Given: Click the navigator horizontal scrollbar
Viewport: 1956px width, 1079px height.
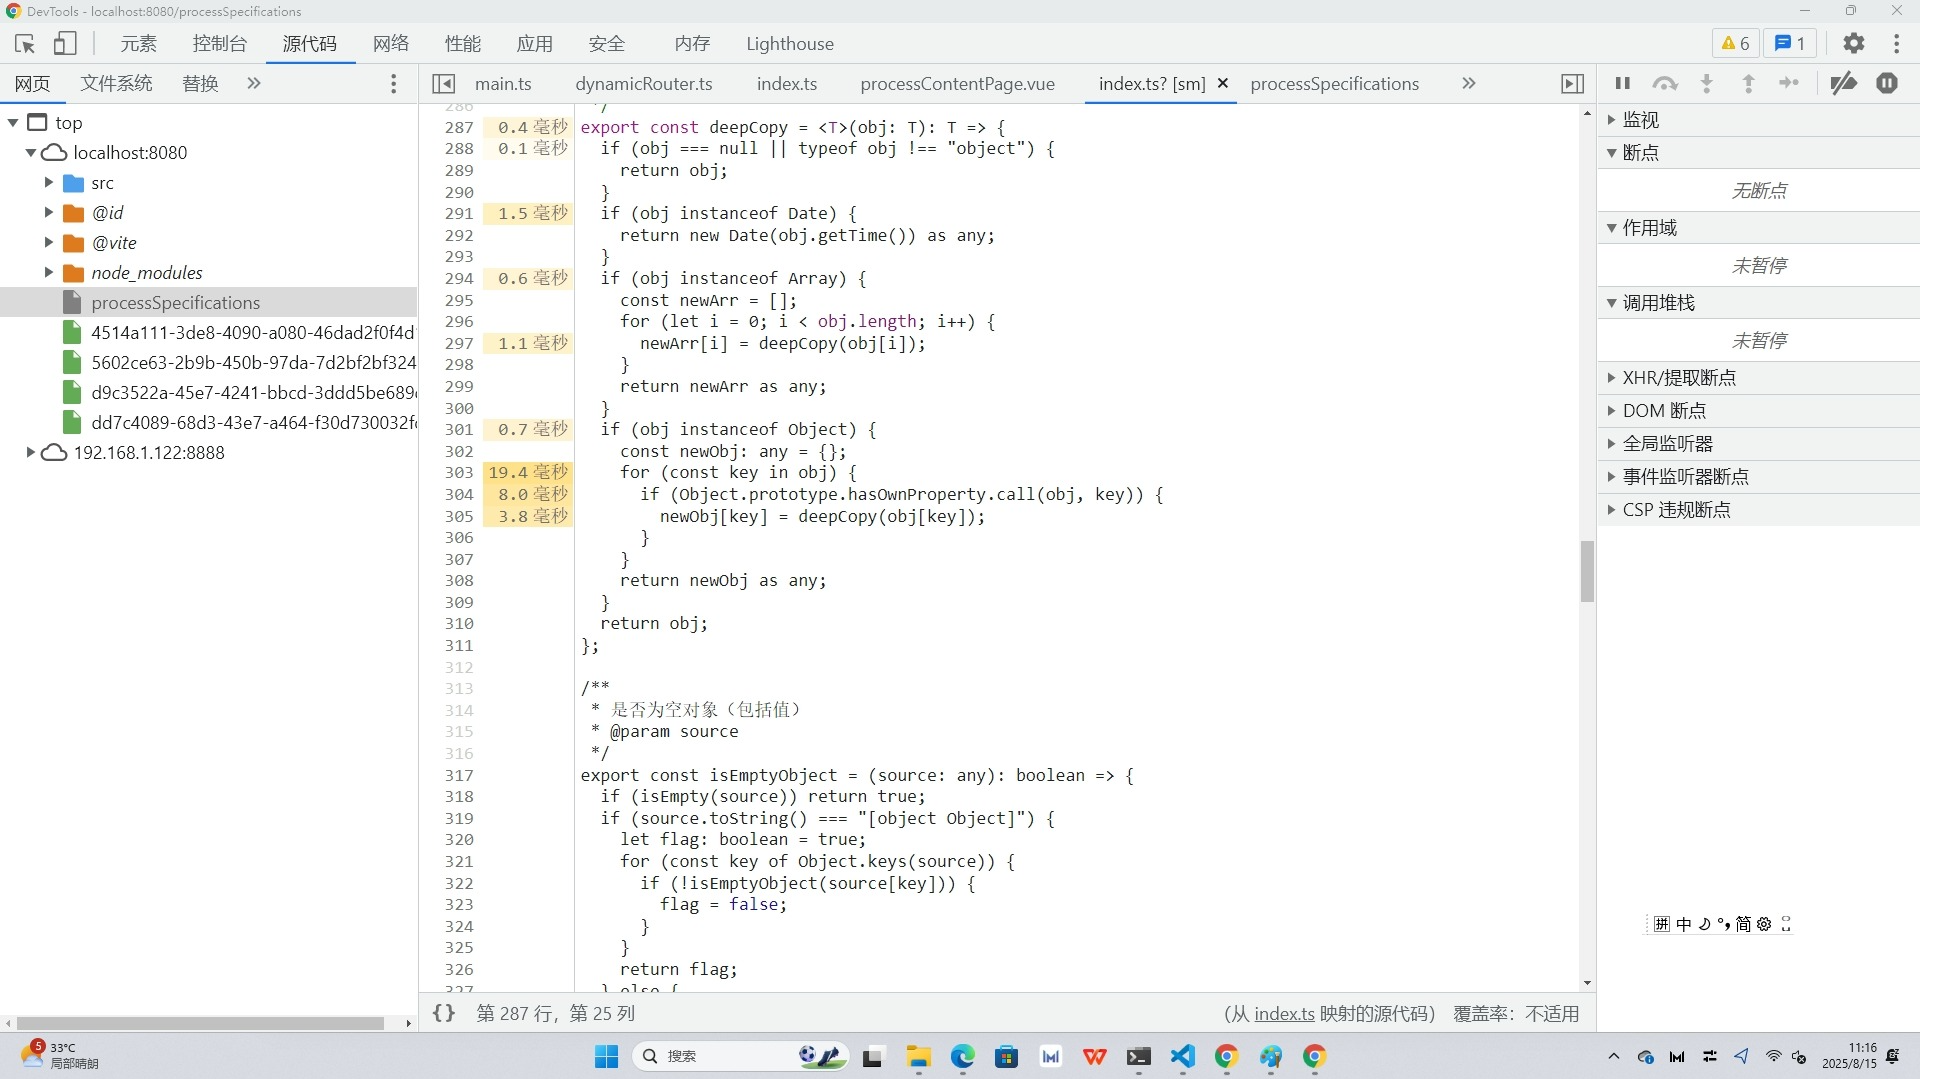Looking at the screenshot, I should click(200, 1023).
